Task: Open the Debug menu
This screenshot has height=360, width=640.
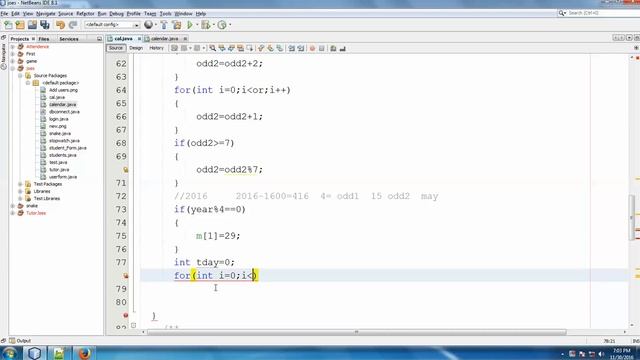Action: pos(116,13)
